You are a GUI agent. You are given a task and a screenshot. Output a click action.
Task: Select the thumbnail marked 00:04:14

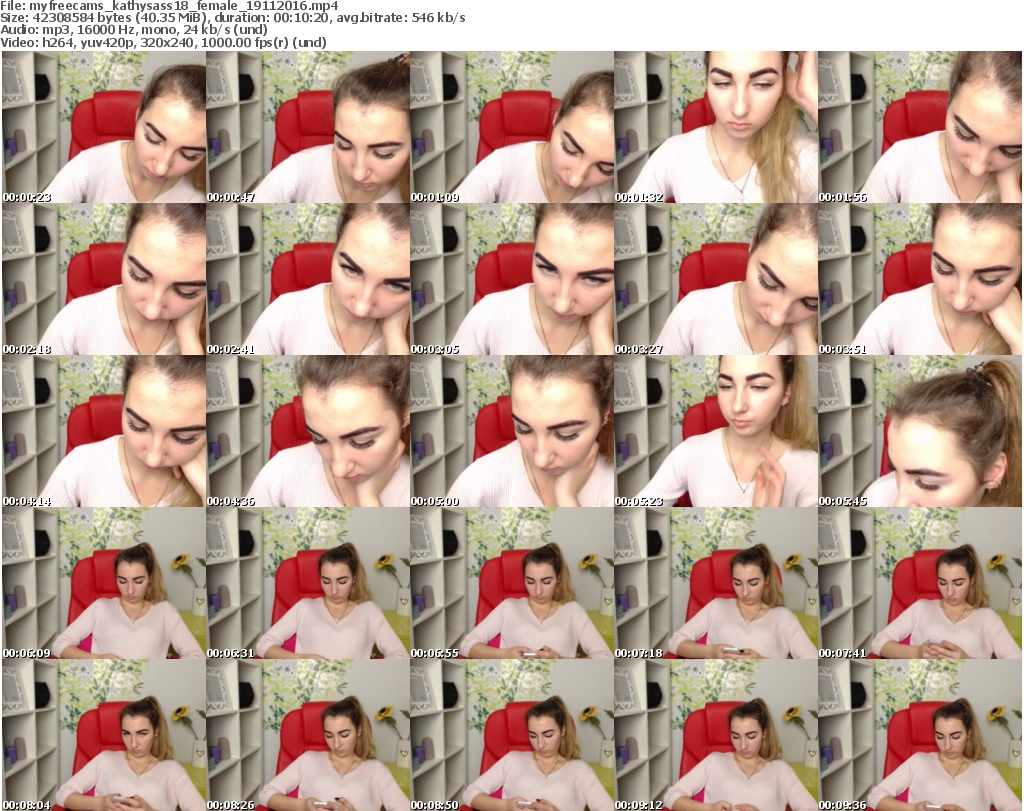104,431
